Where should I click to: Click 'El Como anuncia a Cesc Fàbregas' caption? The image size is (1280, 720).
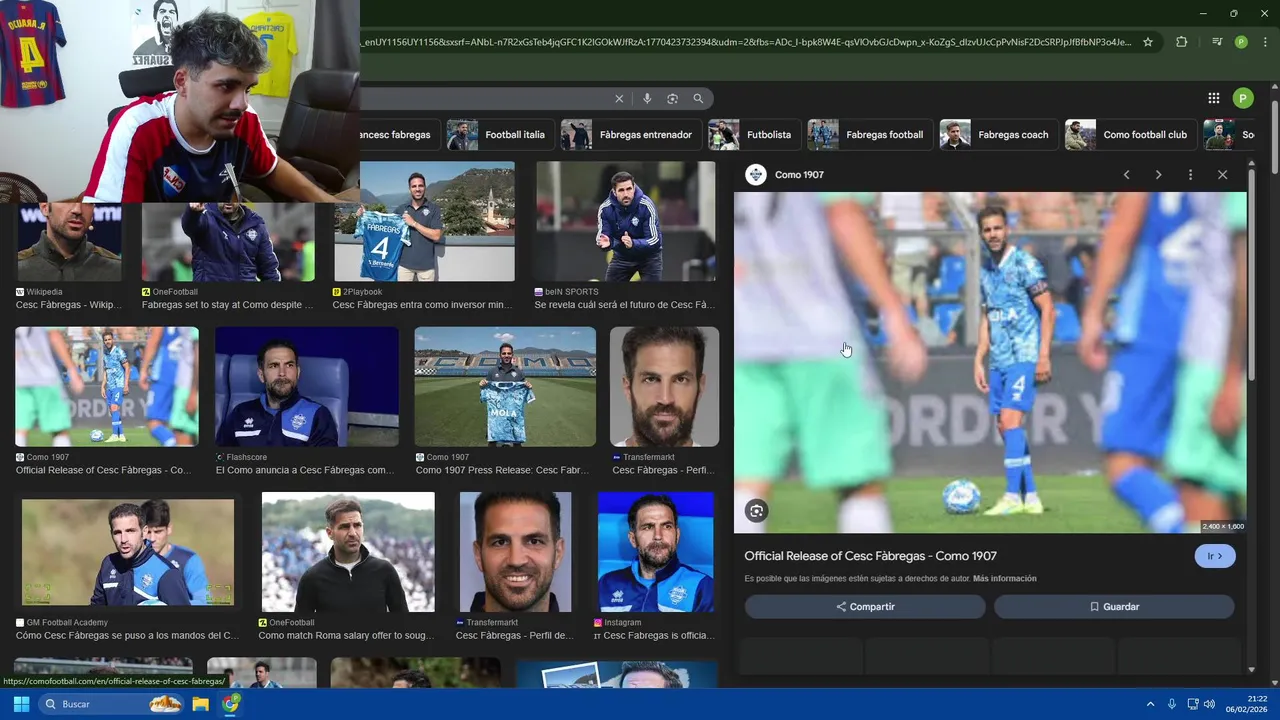(x=305, y=470)
